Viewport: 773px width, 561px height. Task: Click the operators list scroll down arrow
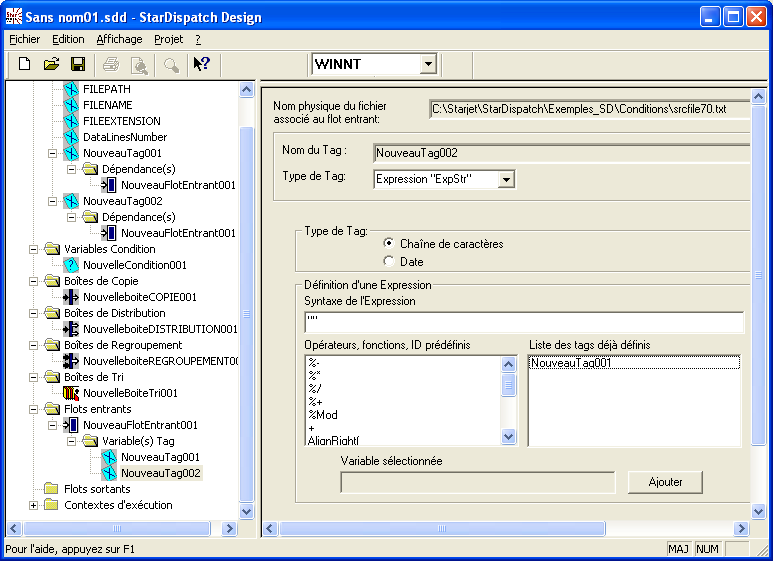(509, 437)
